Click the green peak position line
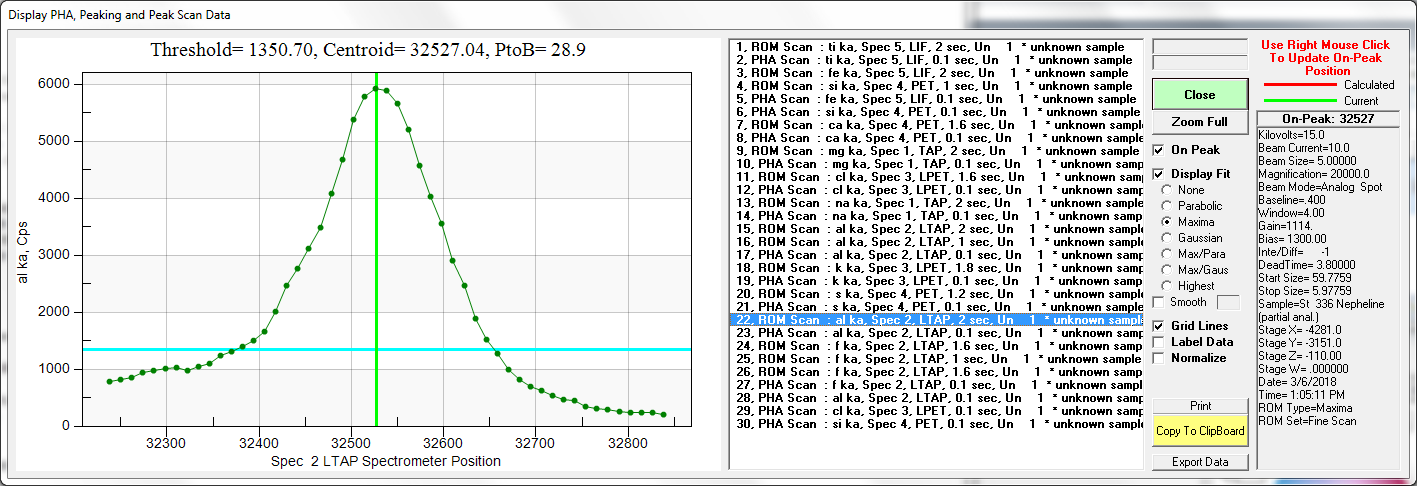The height and width of the screenshot is (486, 1417). tap(376, 250)
